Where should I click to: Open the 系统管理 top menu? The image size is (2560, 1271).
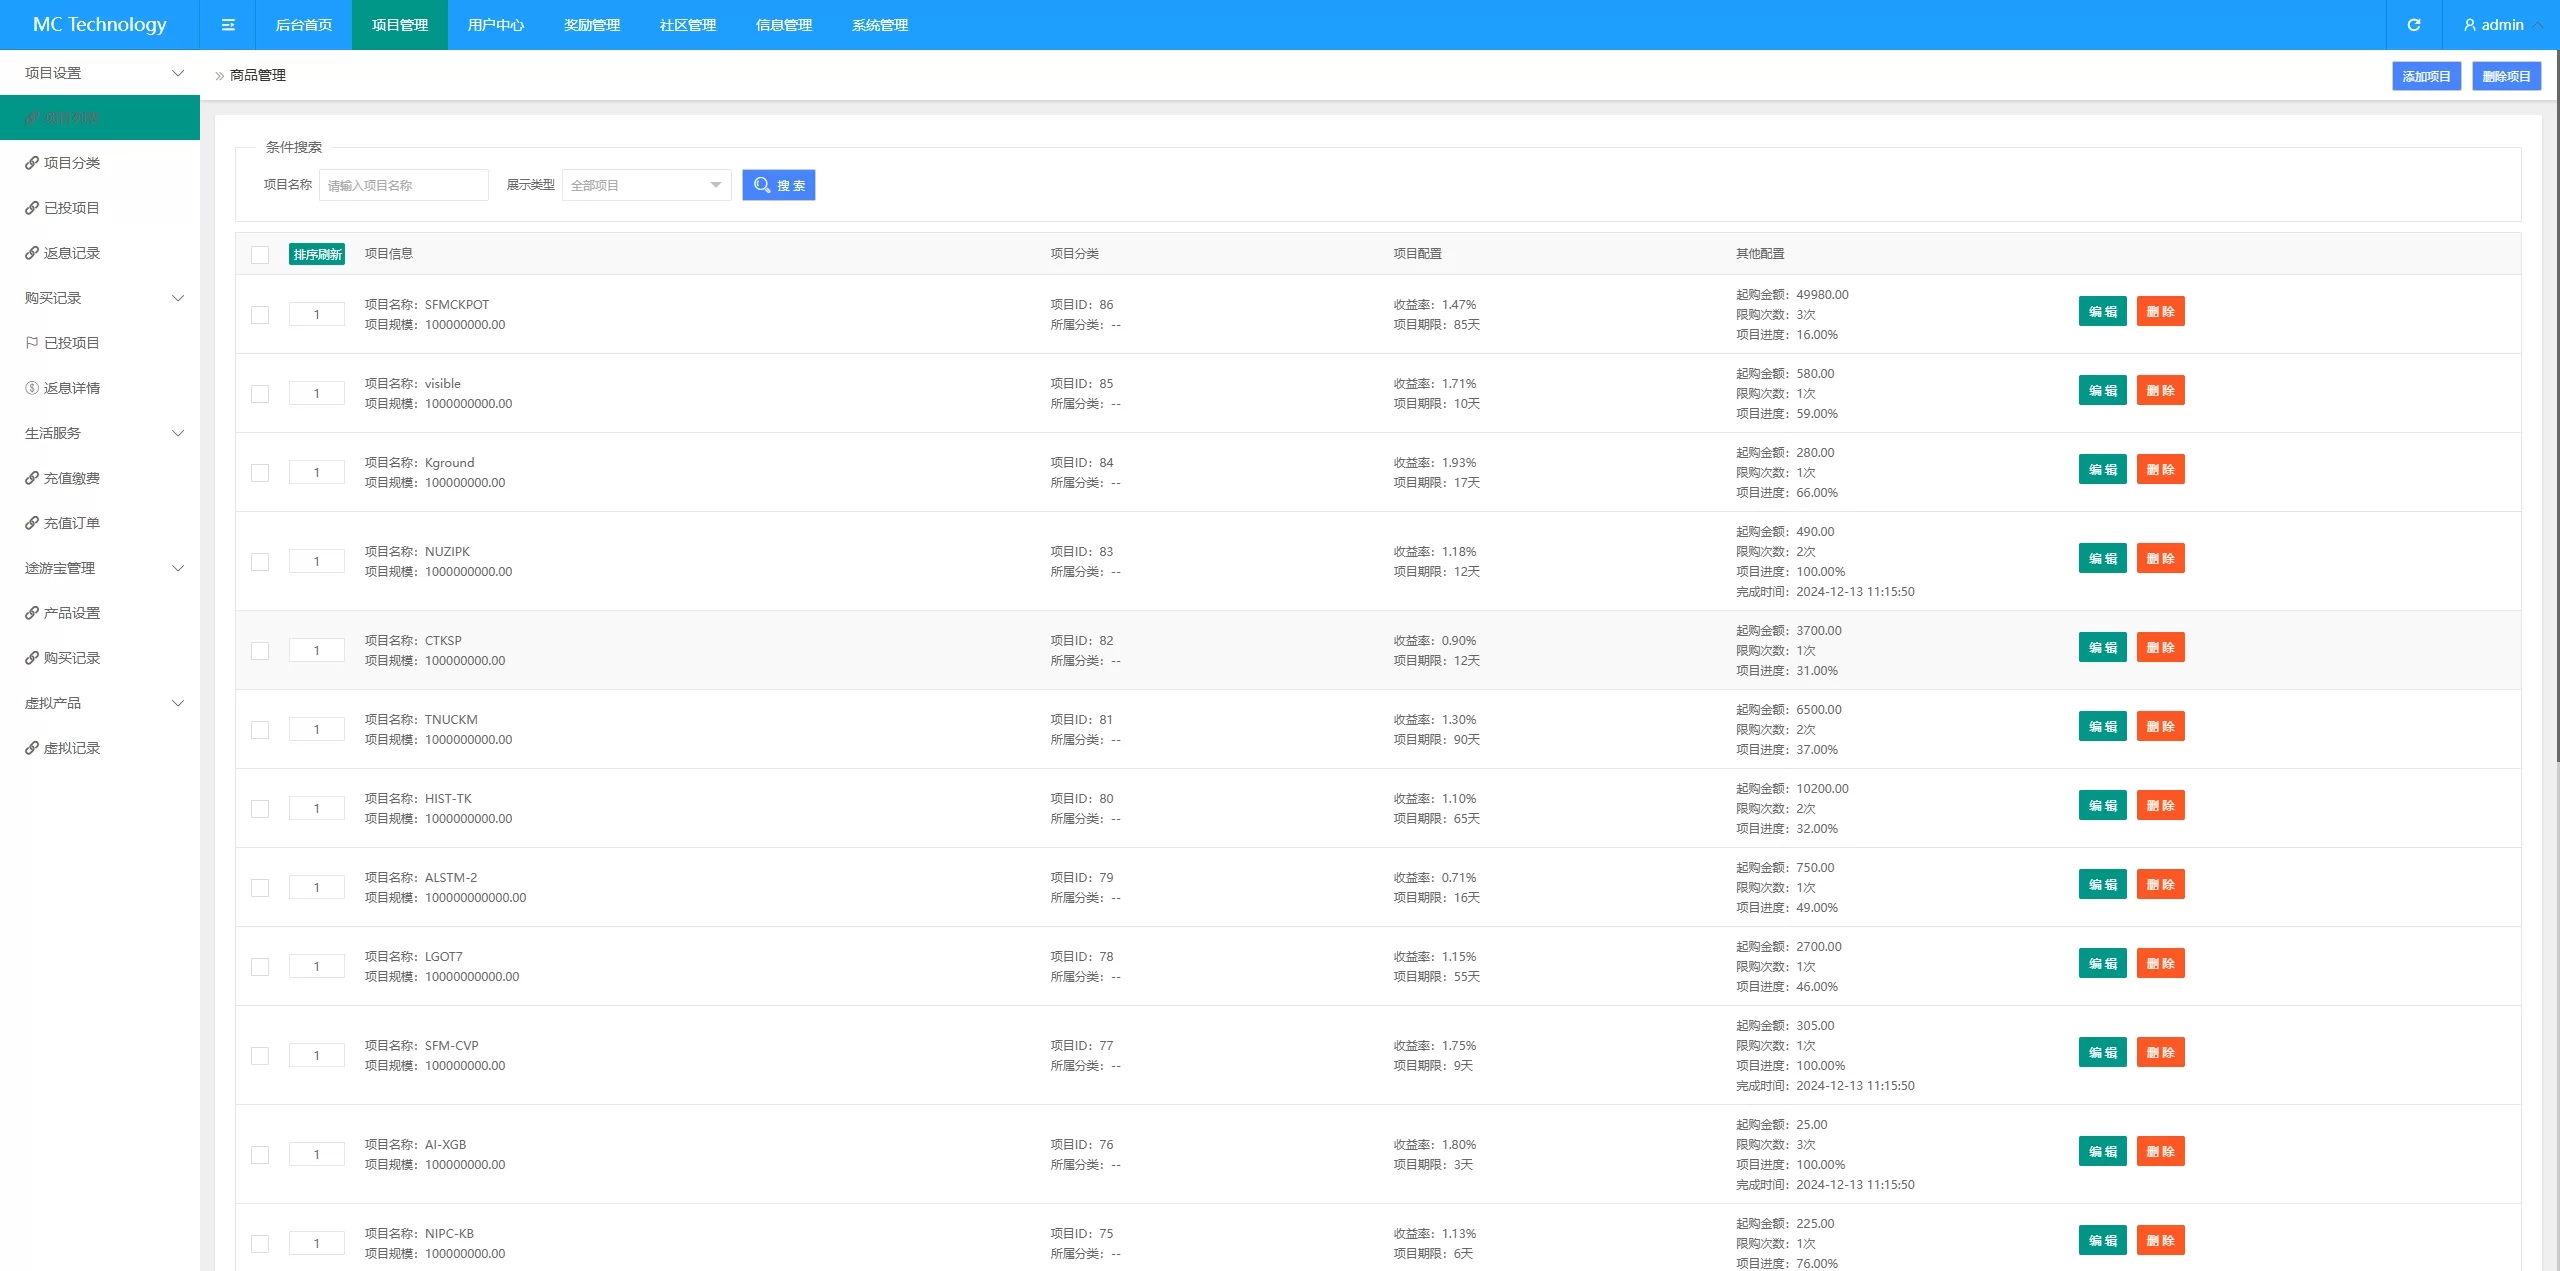[x=880, y=25]
